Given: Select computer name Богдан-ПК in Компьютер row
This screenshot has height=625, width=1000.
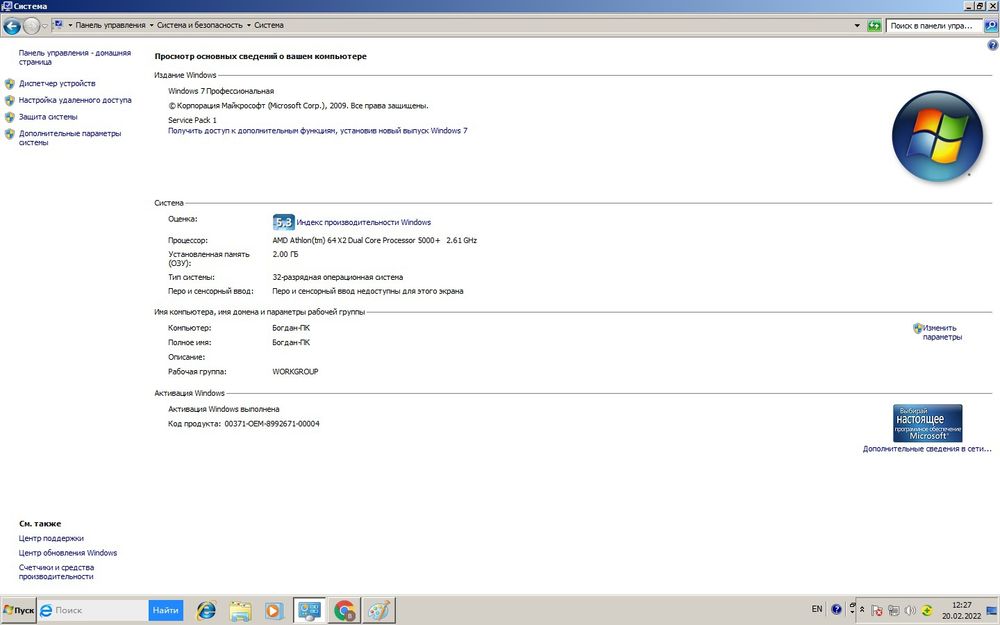Looking at the screenshot, I should [291, 328].
